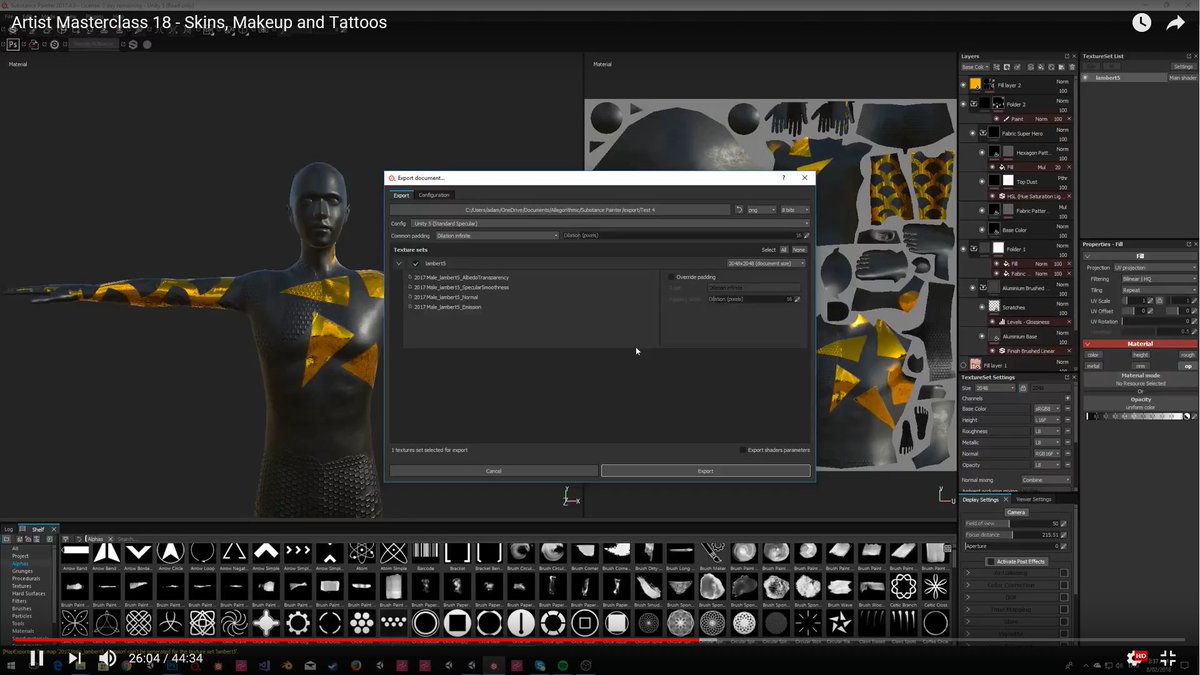The width and height of the screenshot is (1200, 675).
Task: Toggle the color material channel button
Action: click(x=1093, y=355)
